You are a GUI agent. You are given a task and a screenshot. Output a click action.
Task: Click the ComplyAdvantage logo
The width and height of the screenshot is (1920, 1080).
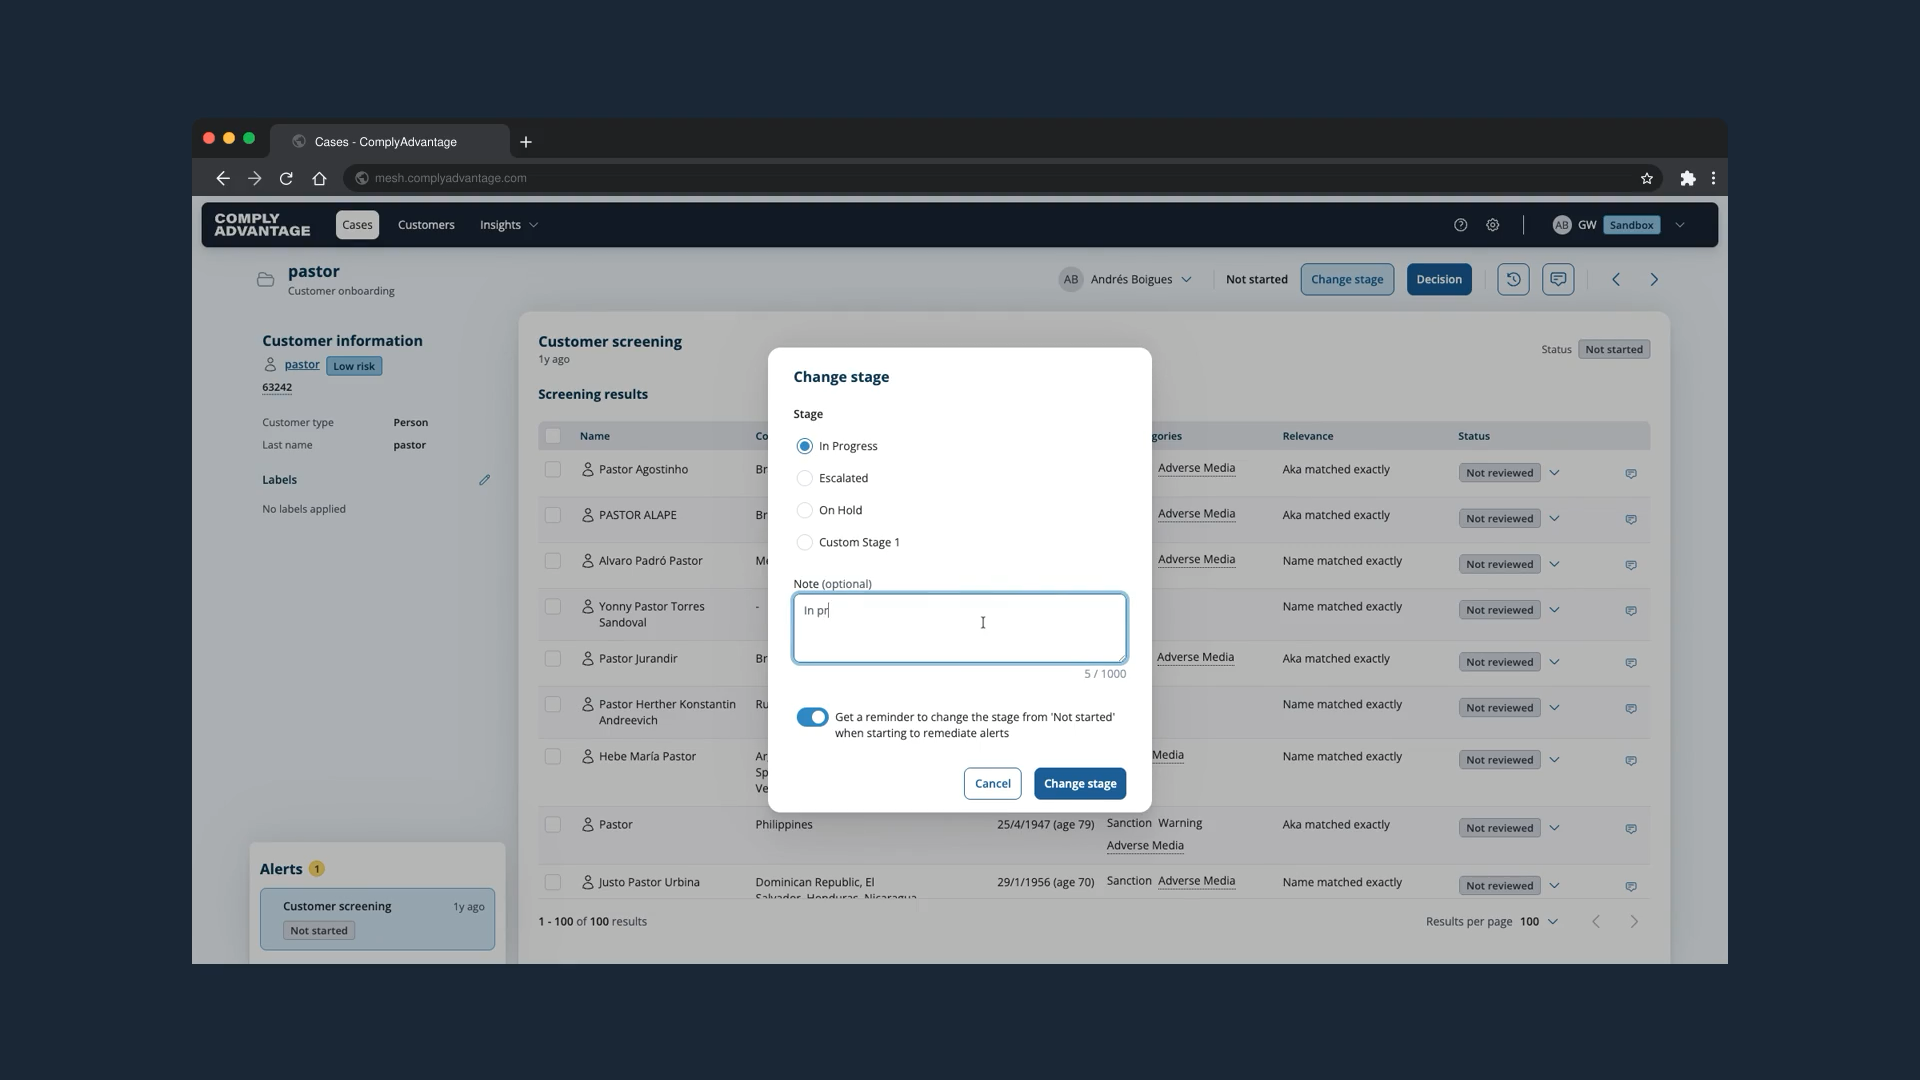(262, 225)
